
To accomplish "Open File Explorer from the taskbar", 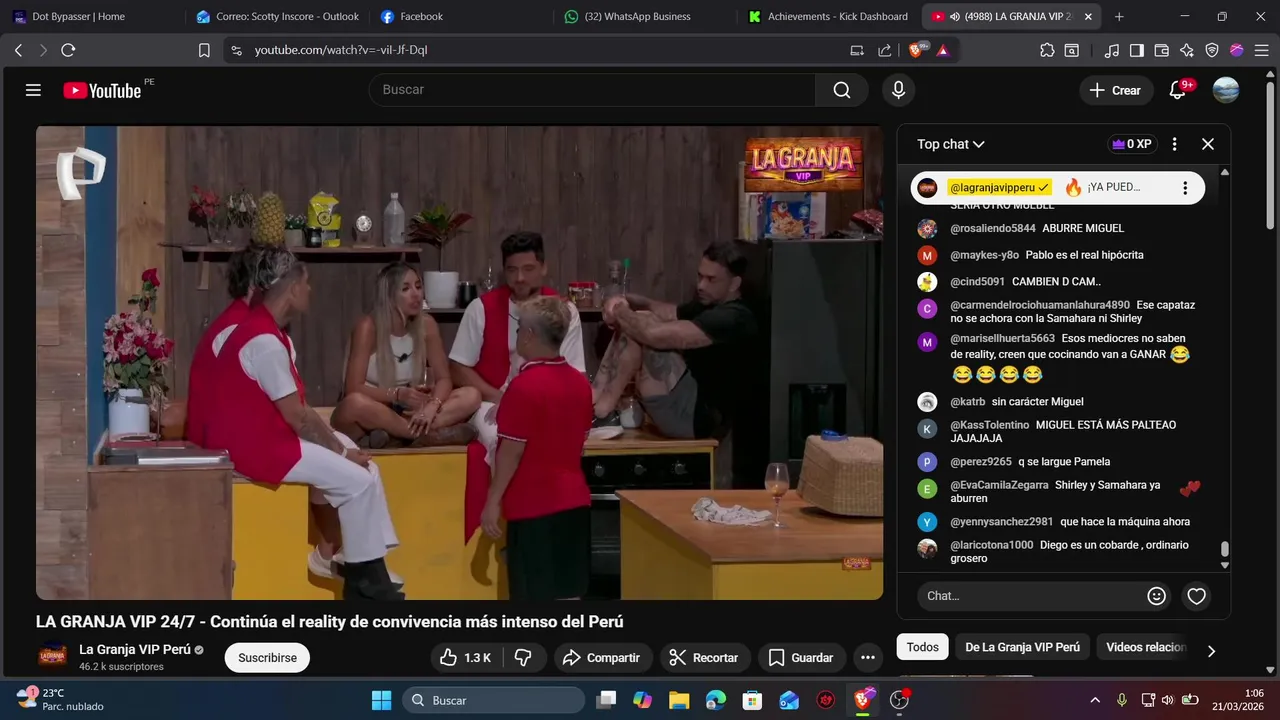I will click(679, 700).
